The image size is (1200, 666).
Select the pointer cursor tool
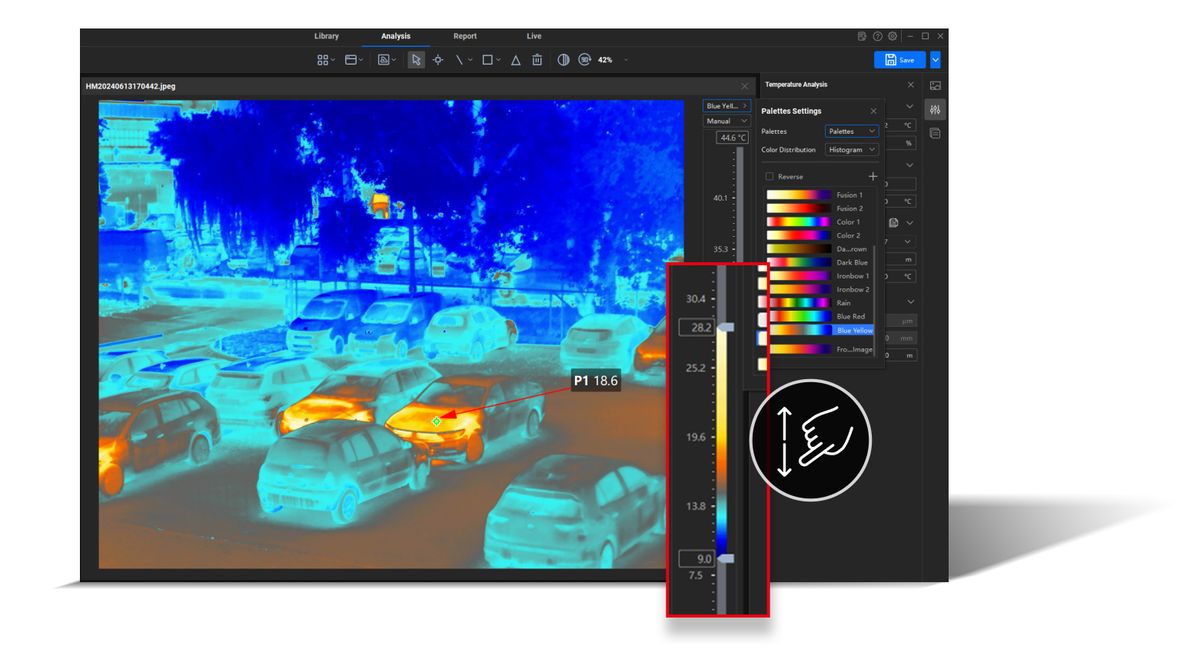tap(416, 60)
